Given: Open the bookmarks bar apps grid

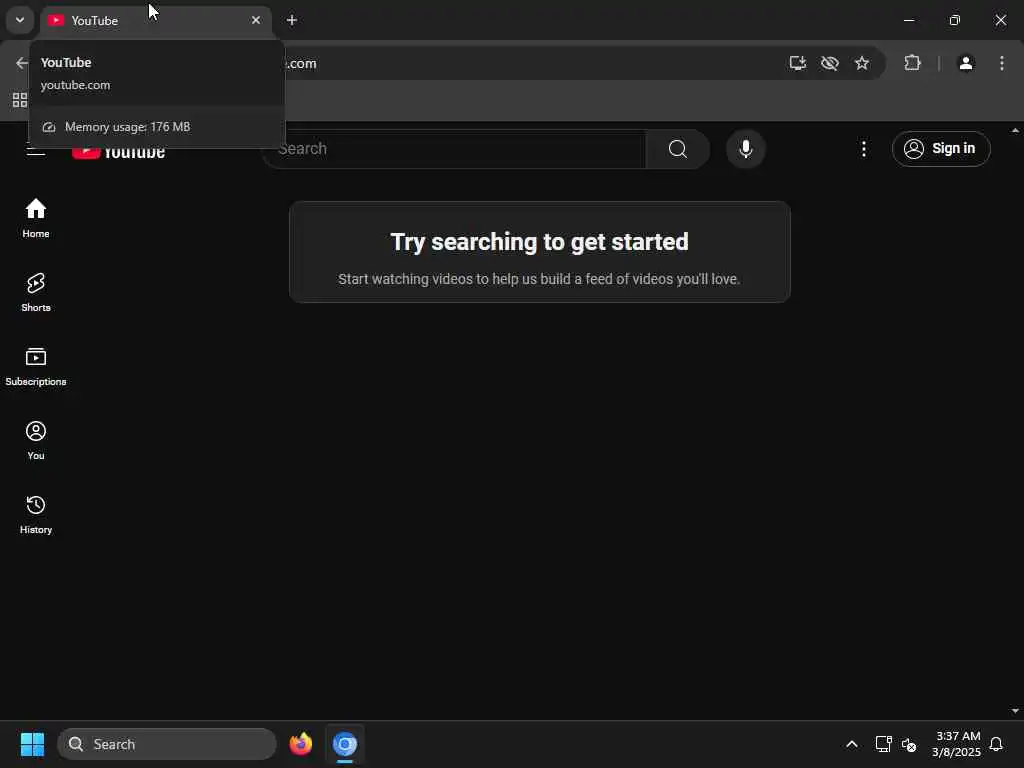Looking at the screenshot, I should pyautogui.click(x=20, y=100).
